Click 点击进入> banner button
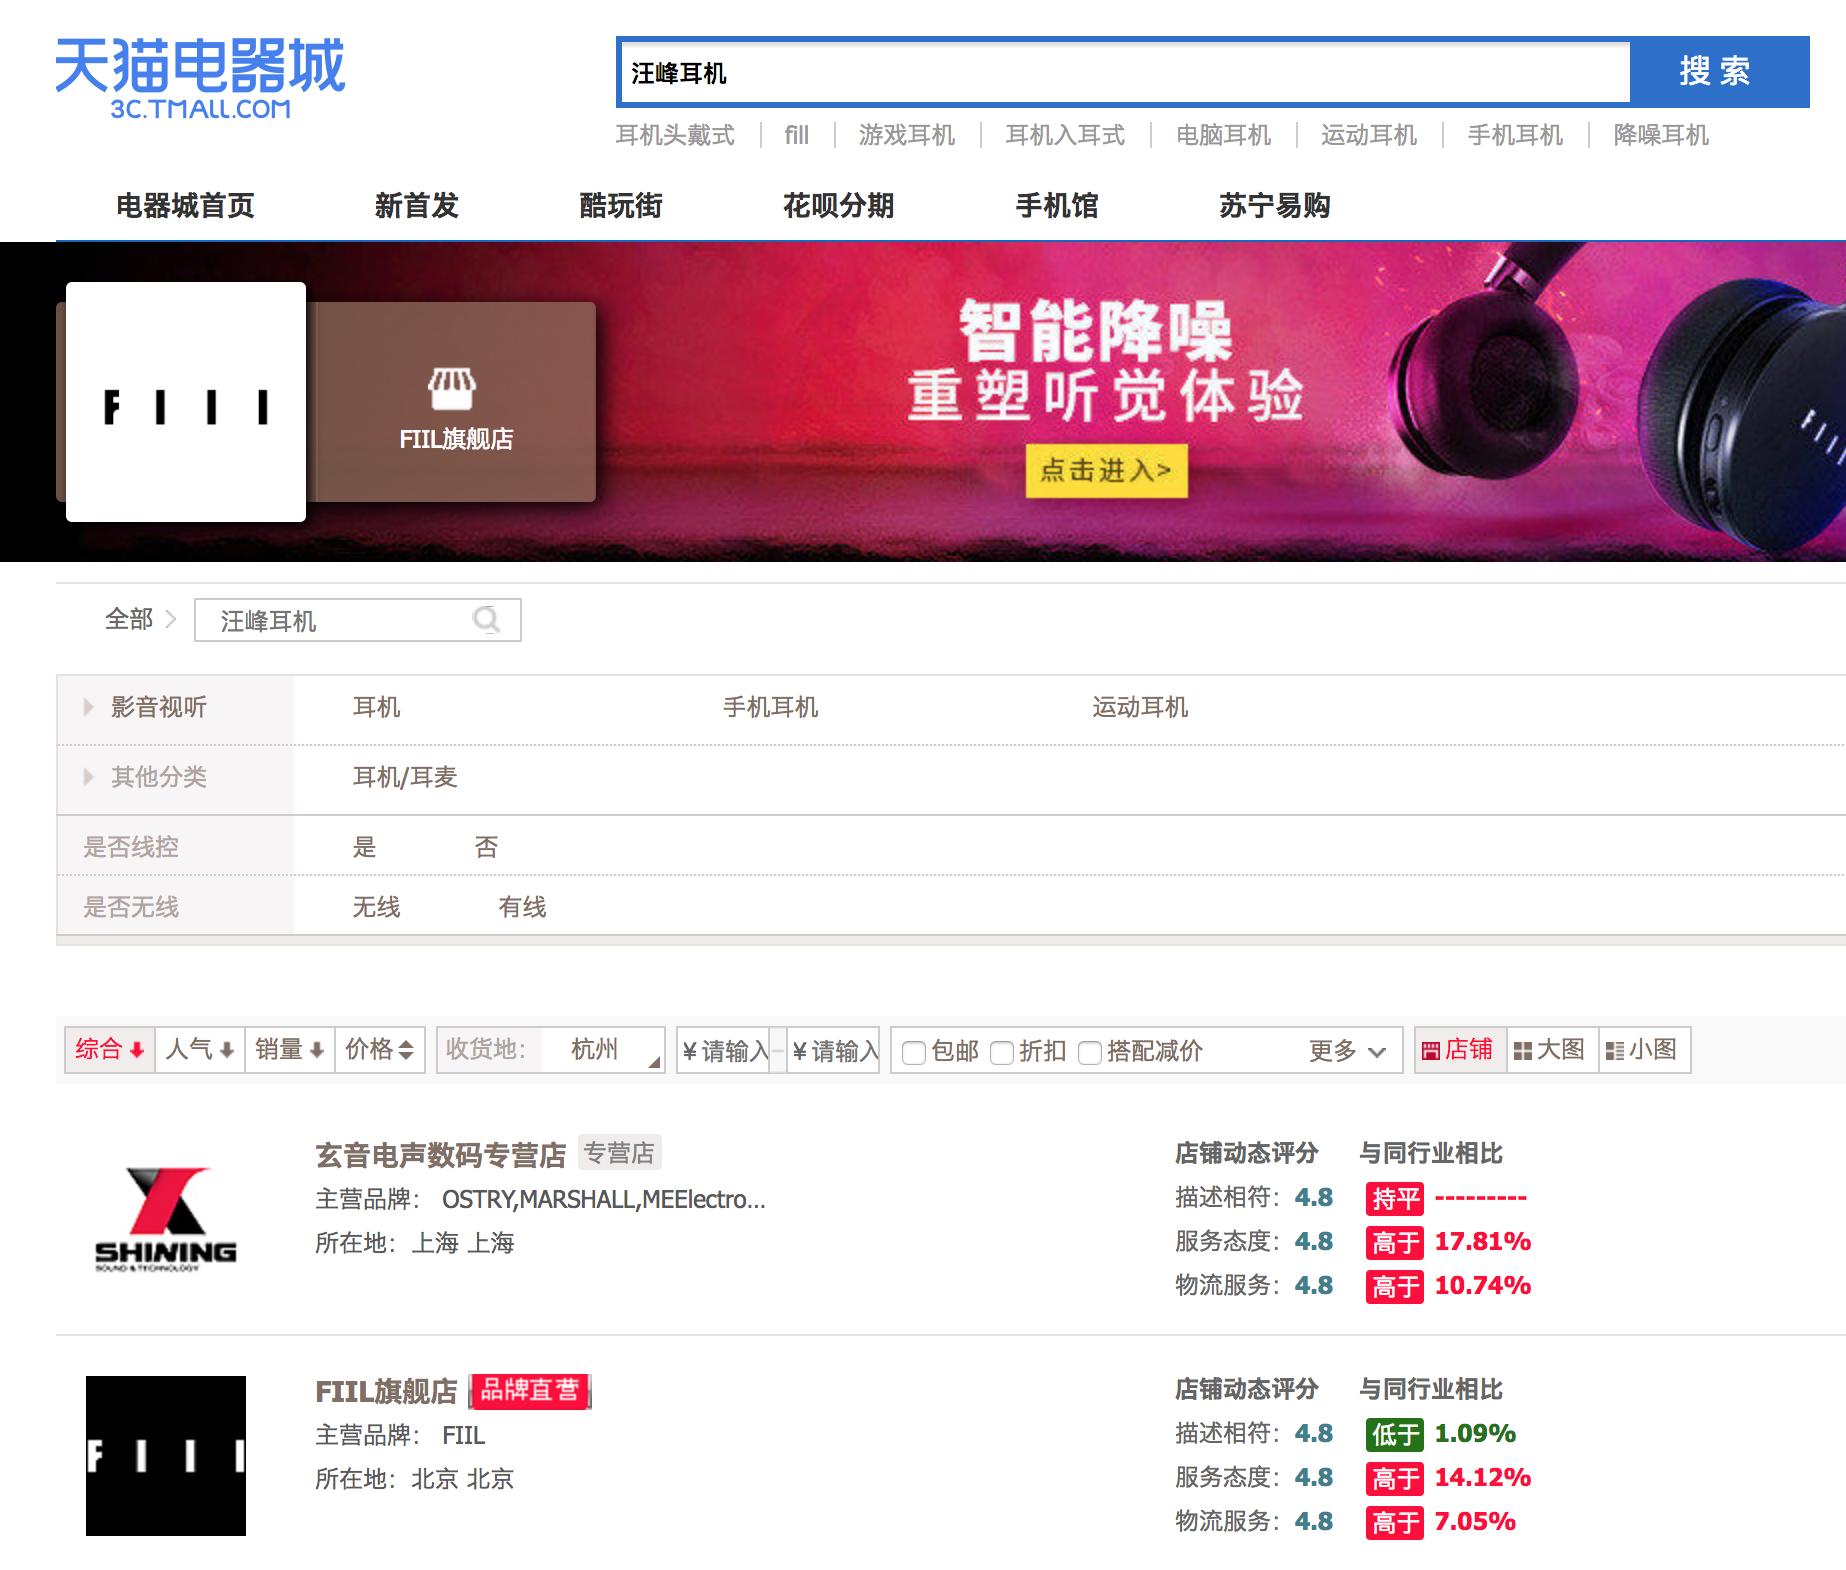1846x1570 pixels. [1106, 470]
